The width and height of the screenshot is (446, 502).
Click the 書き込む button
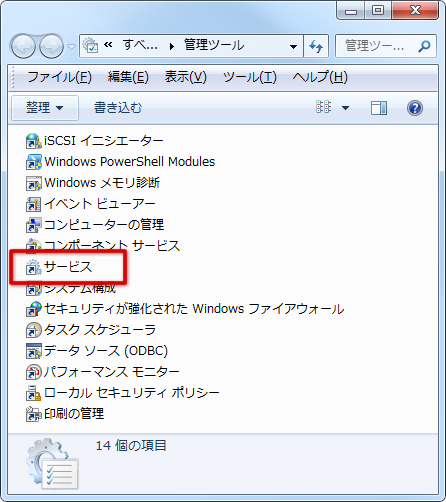(x=118, y=108)
